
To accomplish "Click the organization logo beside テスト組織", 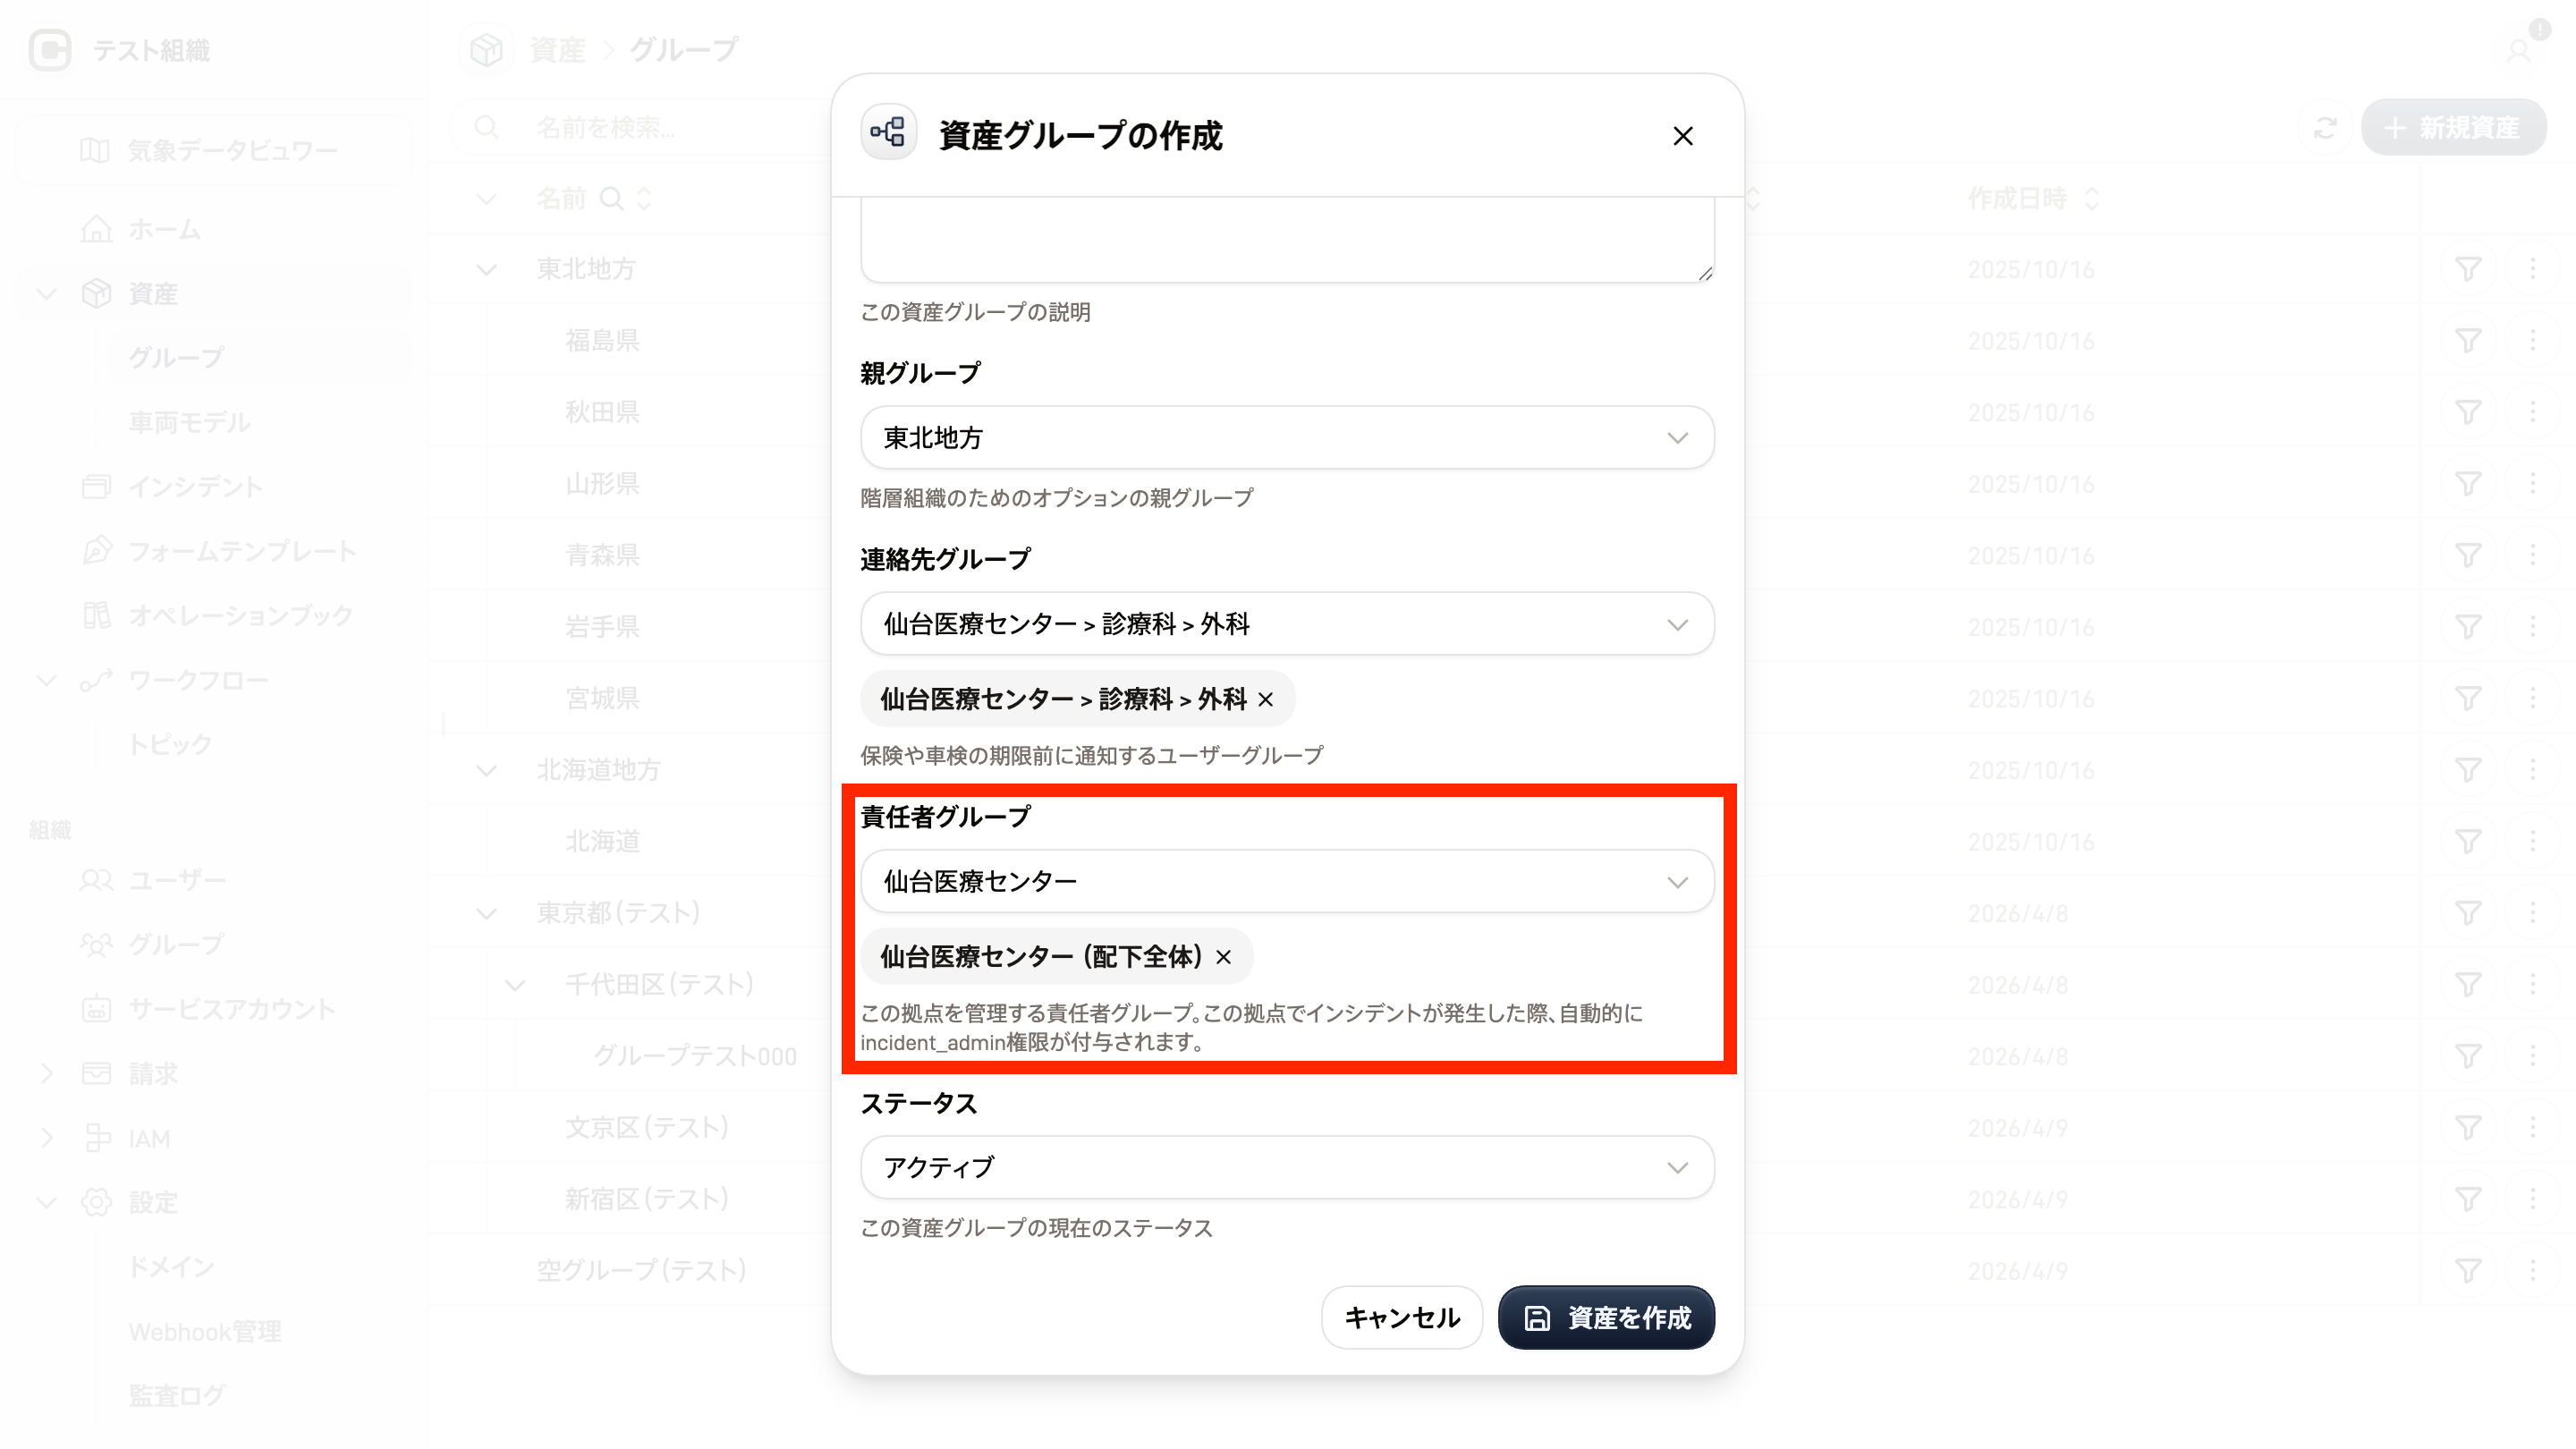I will [x=50, y=50].
